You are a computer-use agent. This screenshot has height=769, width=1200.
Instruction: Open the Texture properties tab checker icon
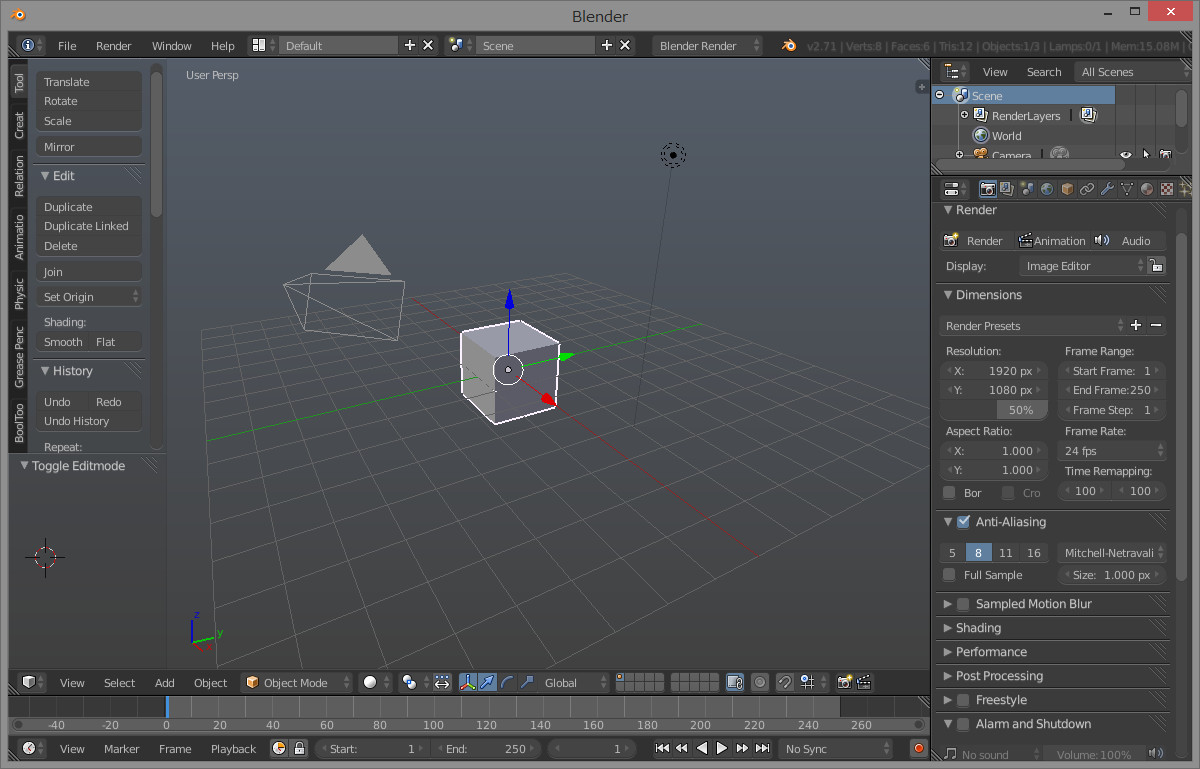1167,188
